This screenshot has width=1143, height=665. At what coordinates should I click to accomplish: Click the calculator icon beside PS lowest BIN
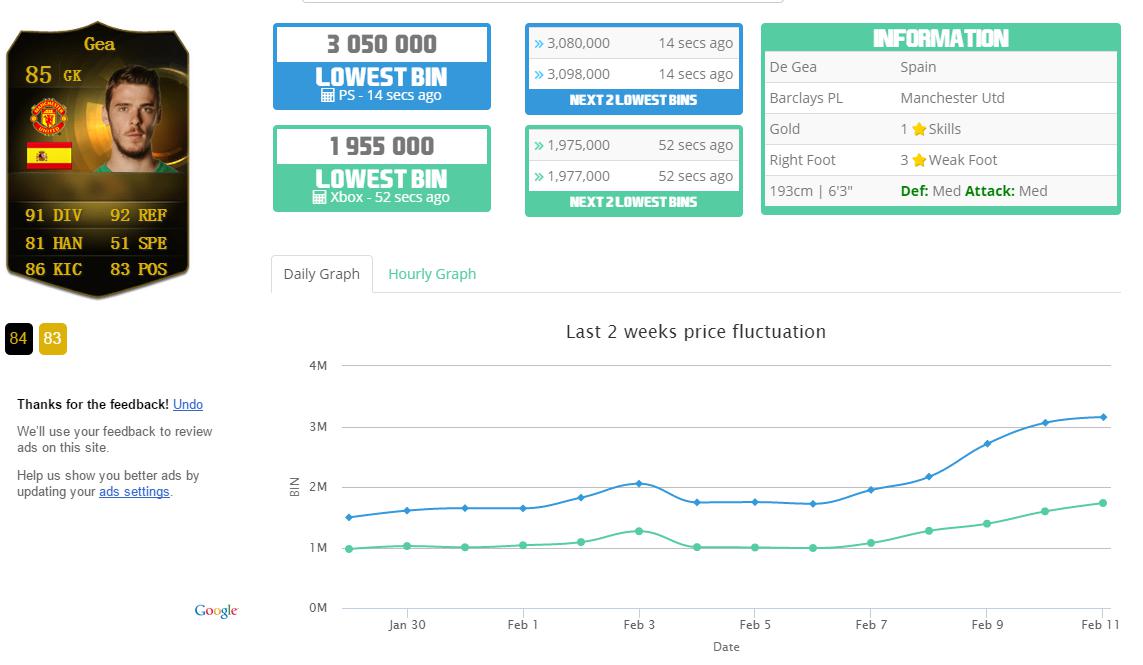[x=327, y=96]
